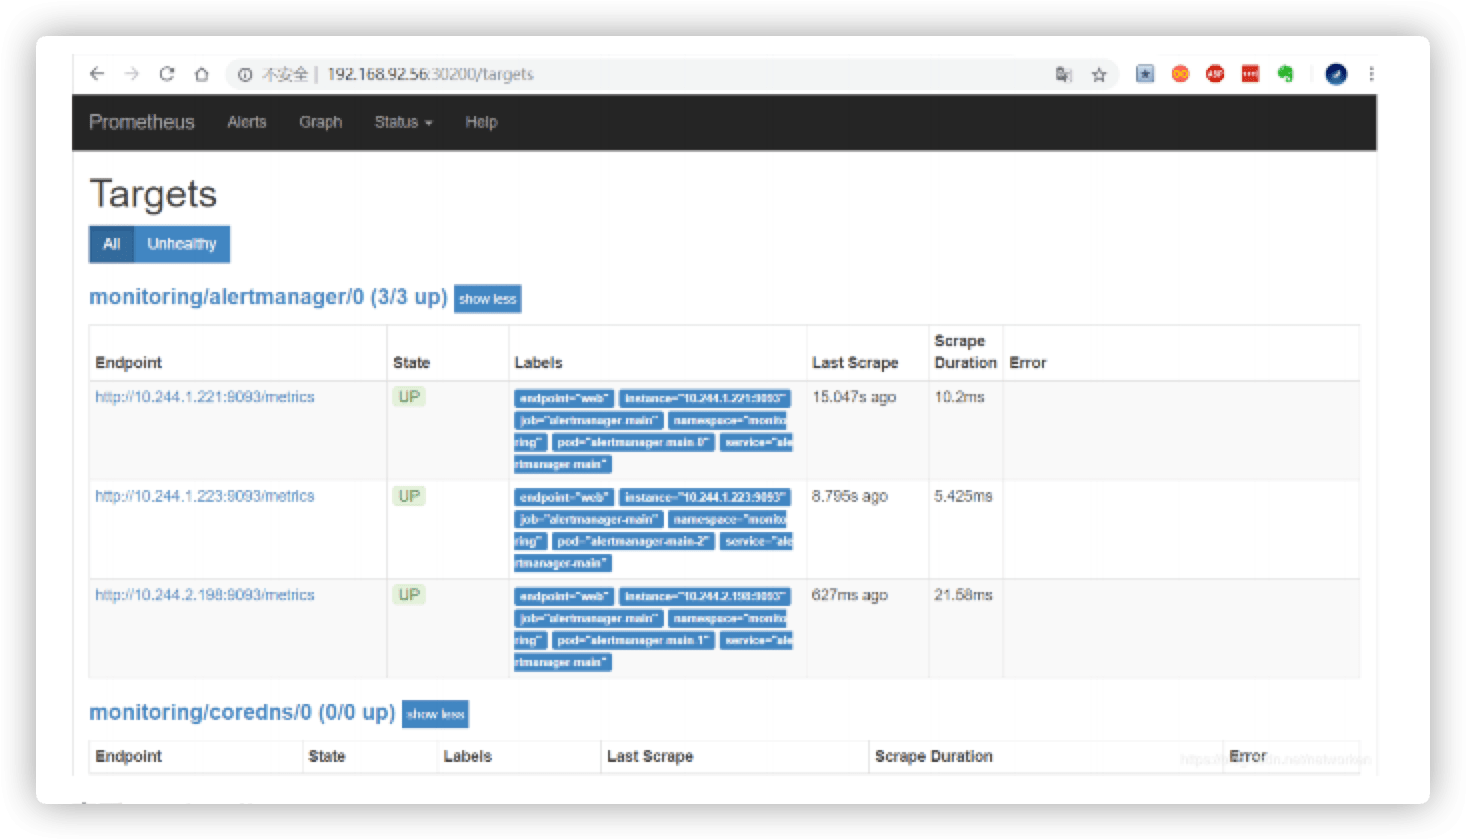
Task: Click the Labels header in alertmanager table
Action: pyautogui.click(x=538, y=362)
